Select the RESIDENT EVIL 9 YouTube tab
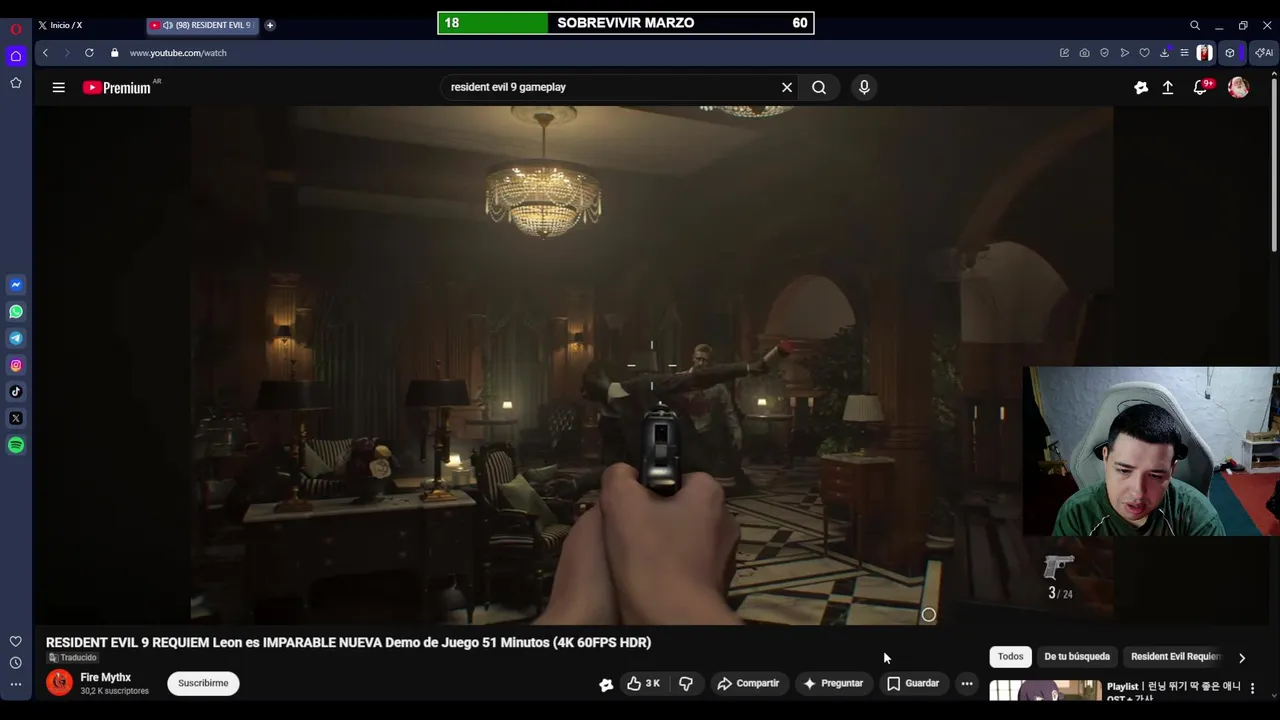The height and width of the screenshot is (720, 1280). [204, 25]
